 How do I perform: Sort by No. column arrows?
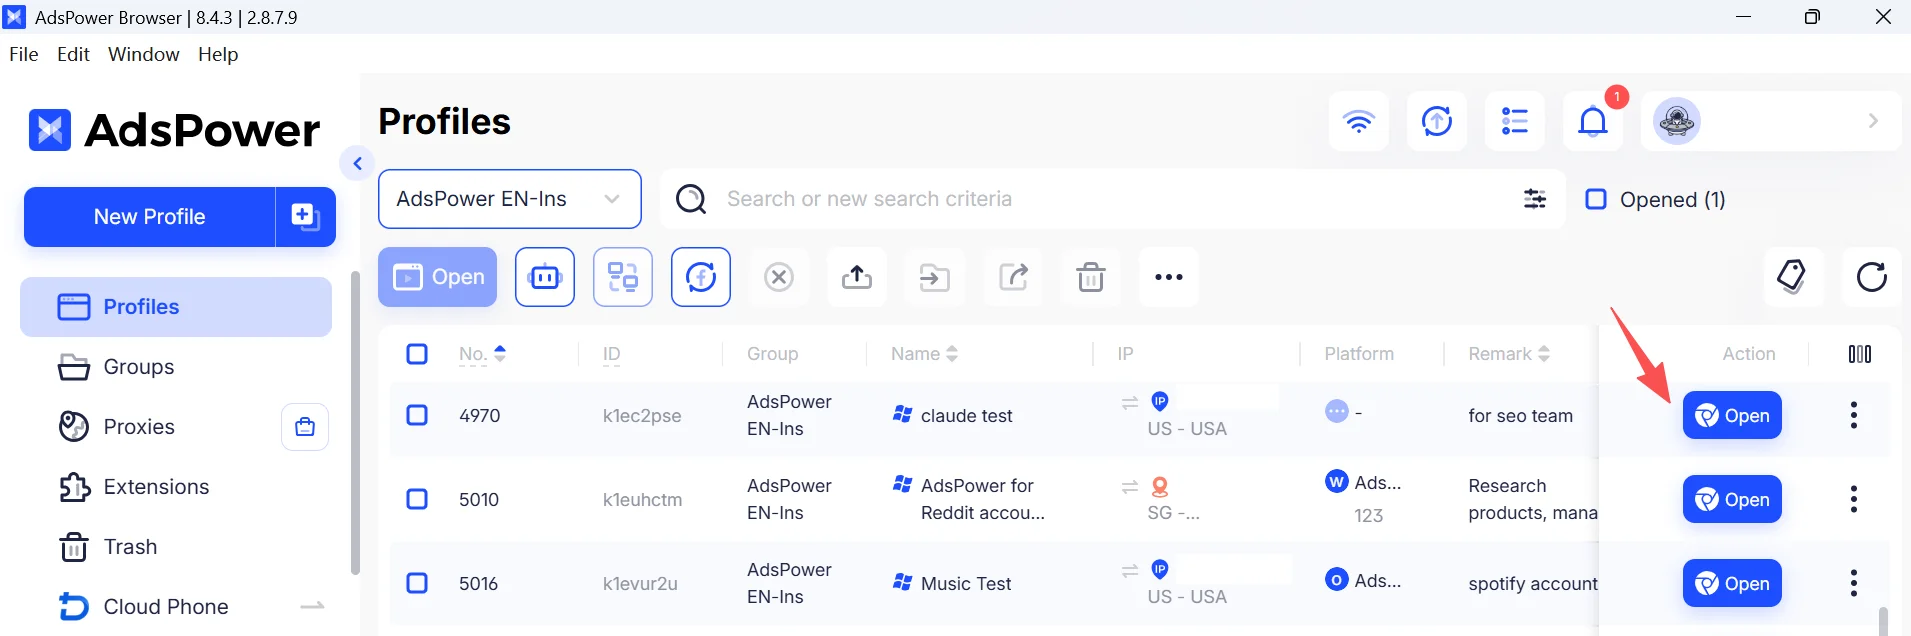500,353
